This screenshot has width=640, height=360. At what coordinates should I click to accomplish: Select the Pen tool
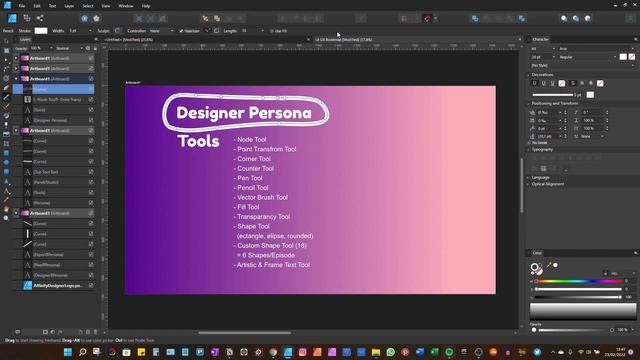coord(6,88)
